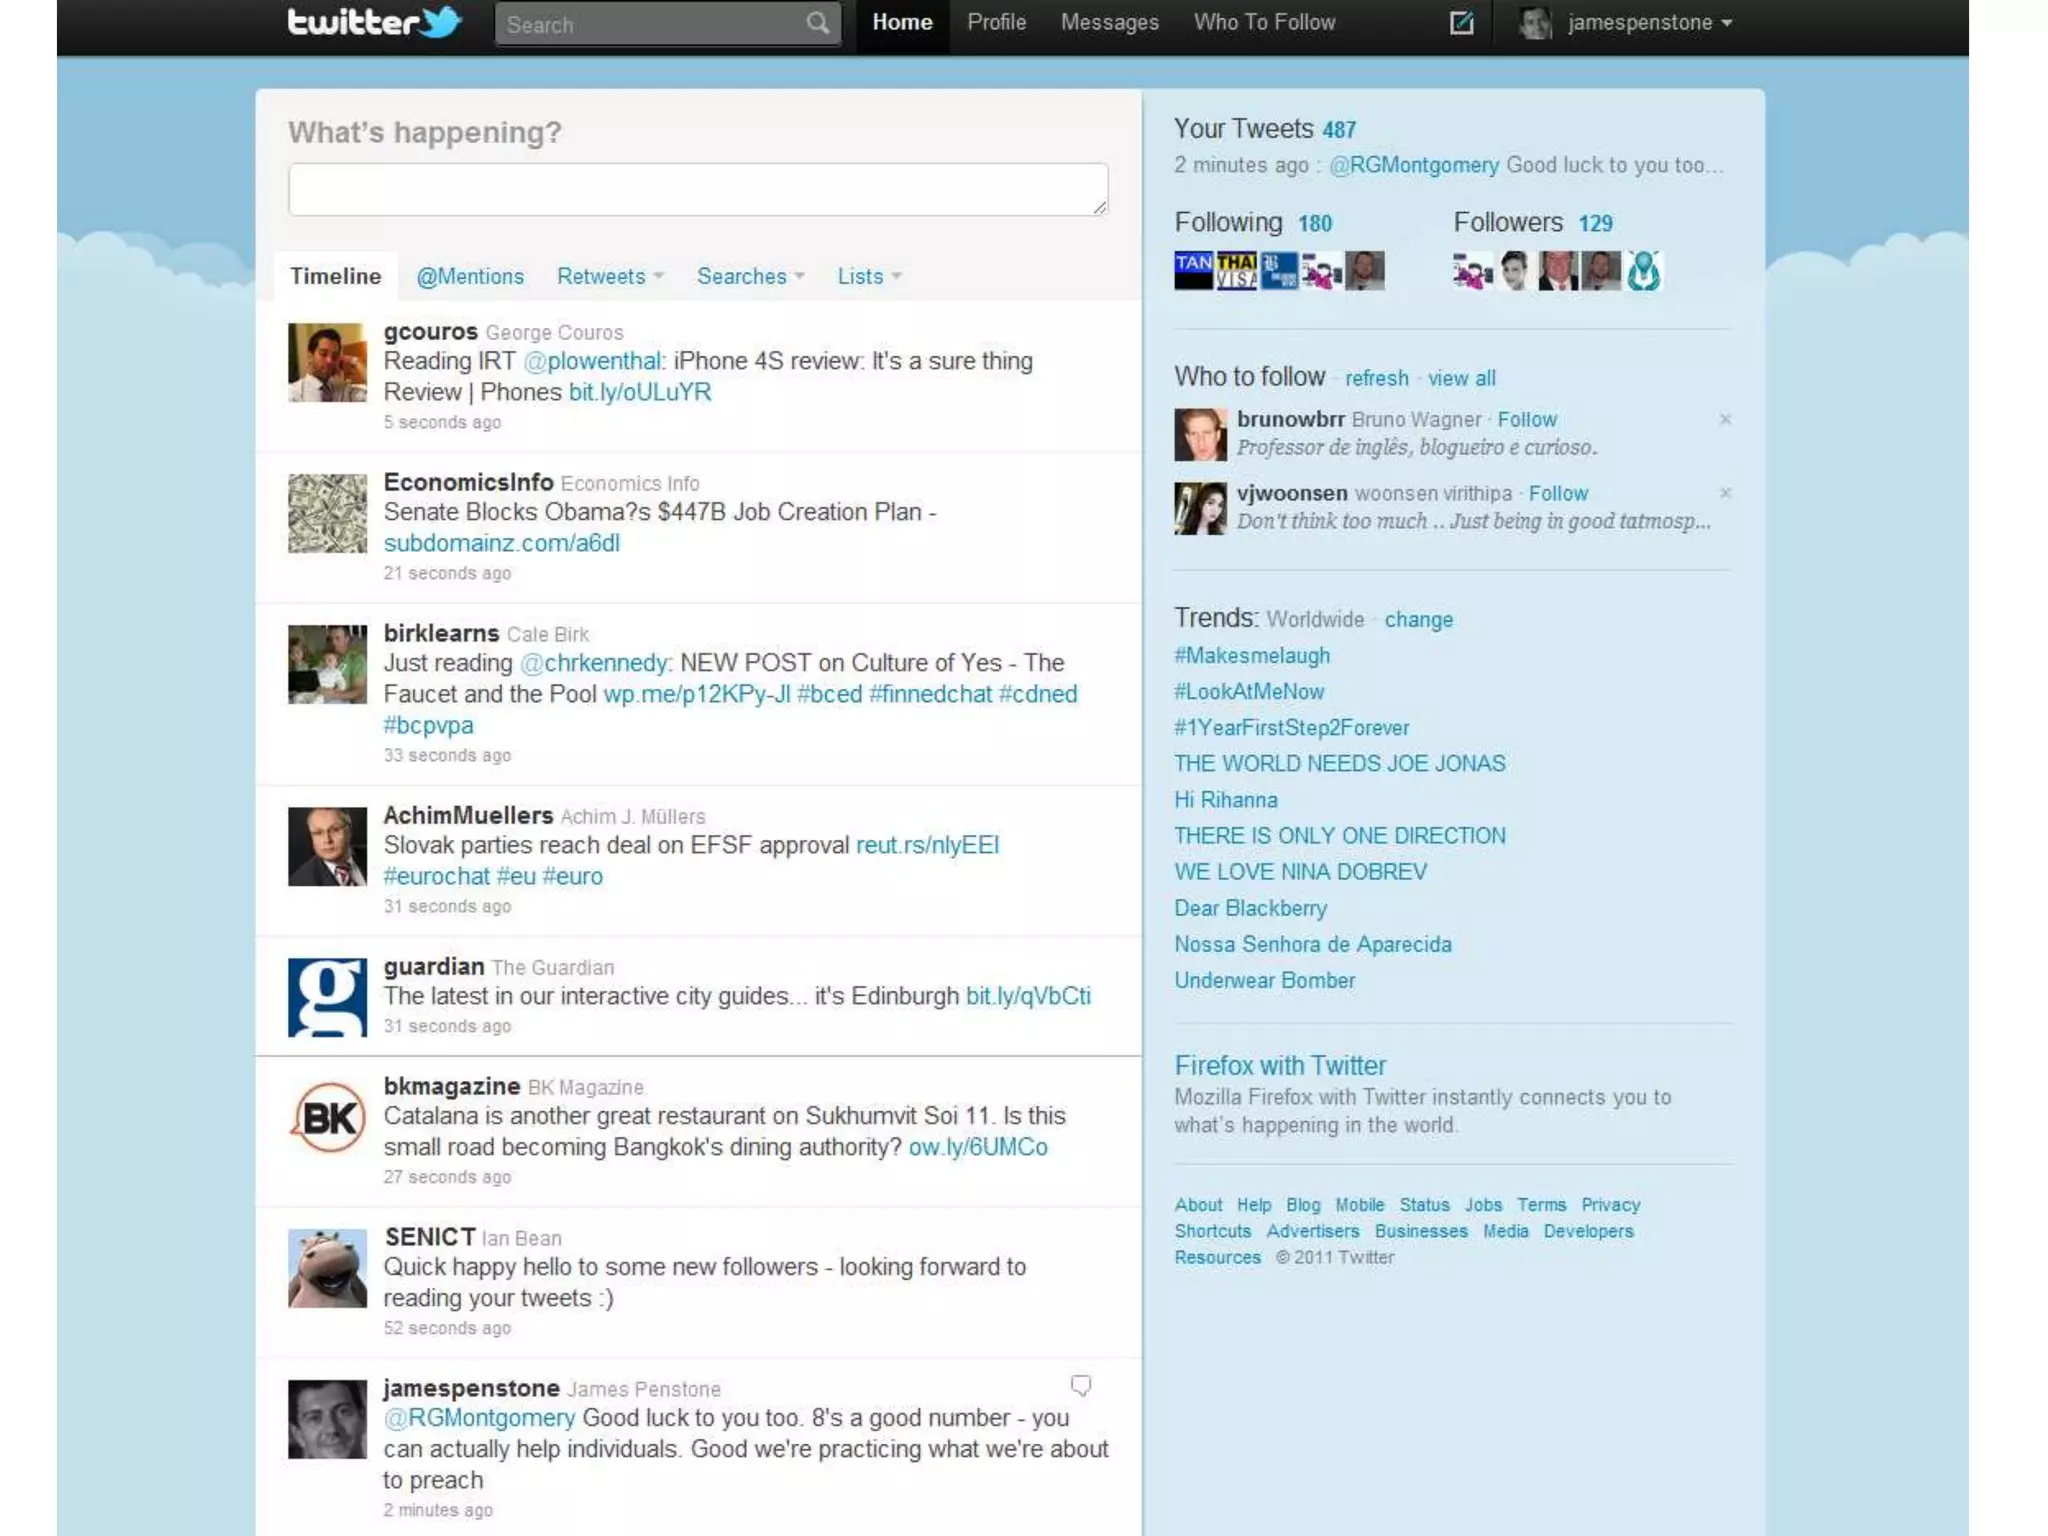Switch to the @Mentions tab
Image resolution: width=2048 pixels, height=1536 pixels.
(469, 276)
